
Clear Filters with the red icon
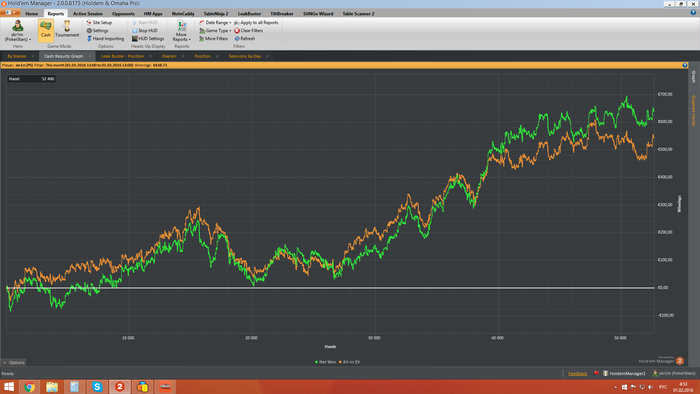pos(249,30)
